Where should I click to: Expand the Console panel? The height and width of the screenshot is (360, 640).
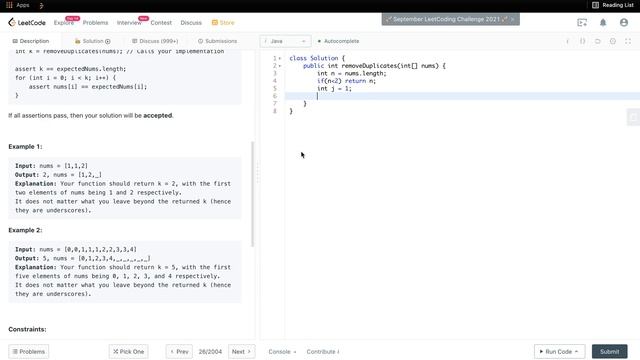point(282,351)
